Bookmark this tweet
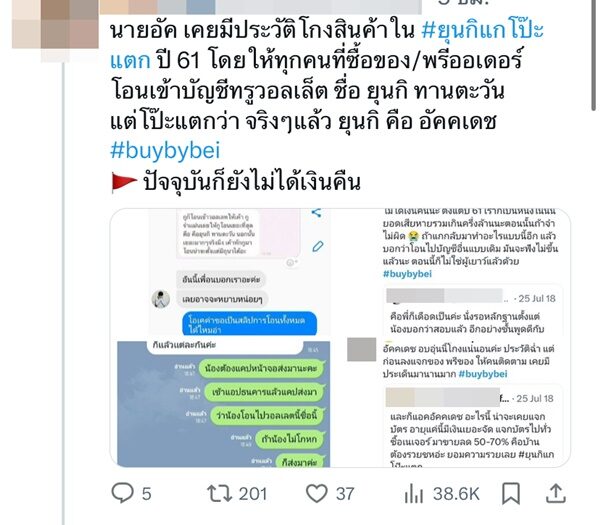This screenshot has width=600, height=525. click(x=511, y=493)
